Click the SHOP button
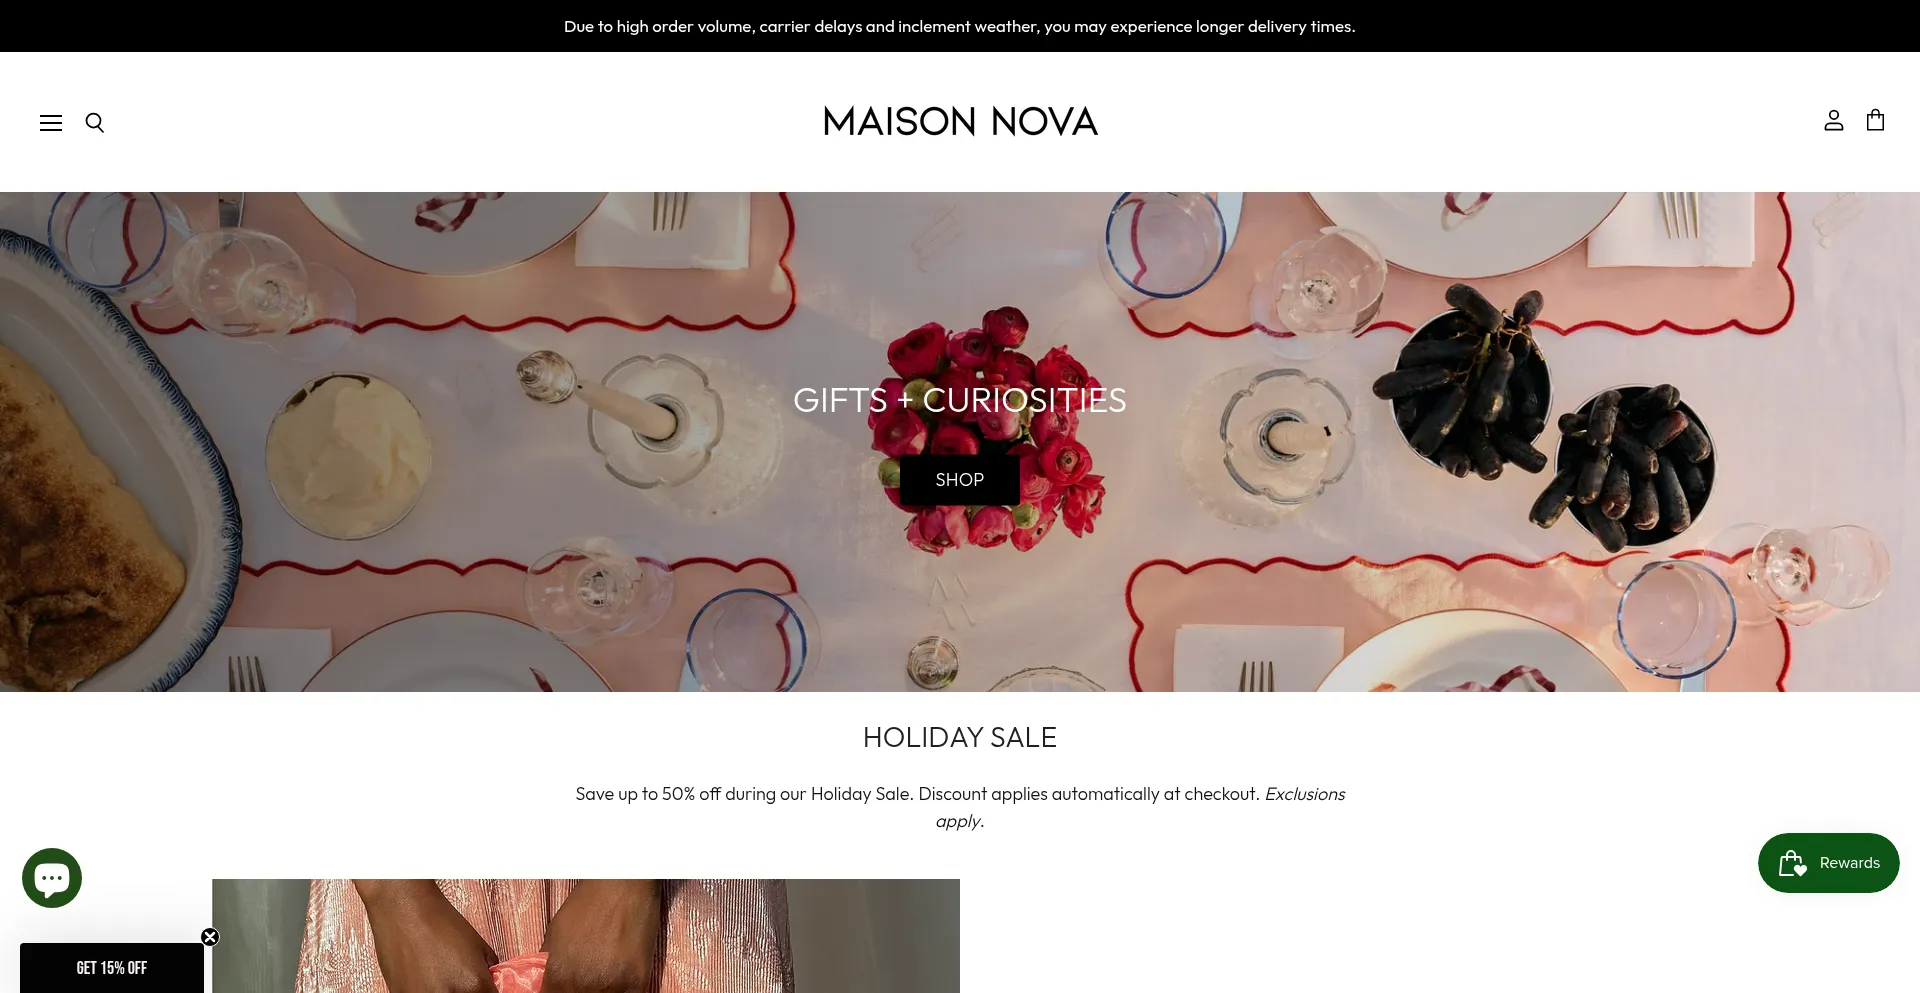1920x993 pixels. 959,480
